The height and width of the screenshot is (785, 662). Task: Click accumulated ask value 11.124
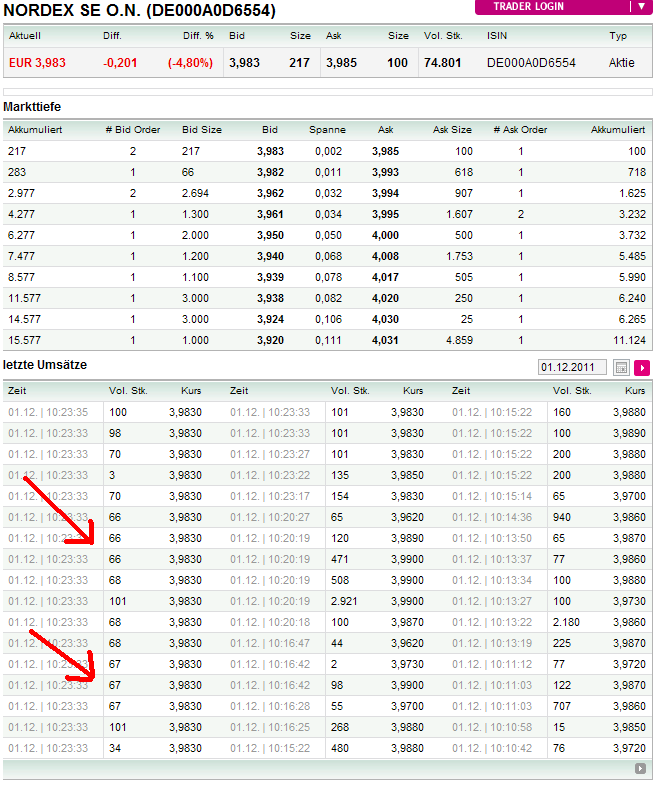click(629, 340)
